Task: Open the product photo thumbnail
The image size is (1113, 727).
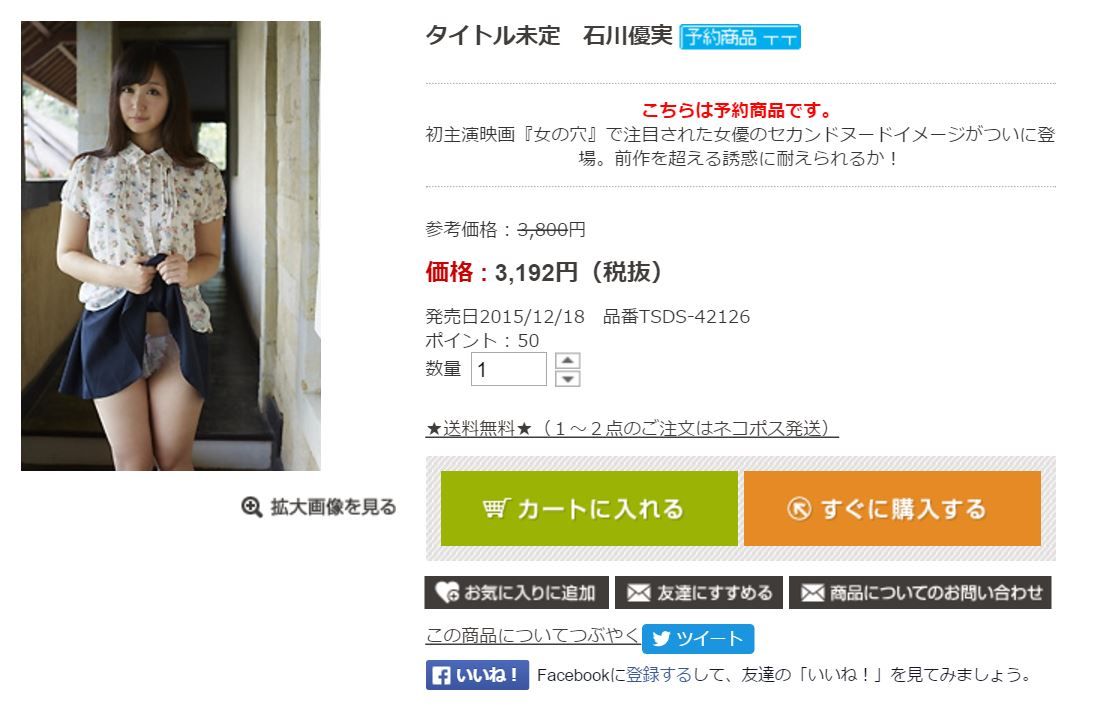Action: pos(171,246)
